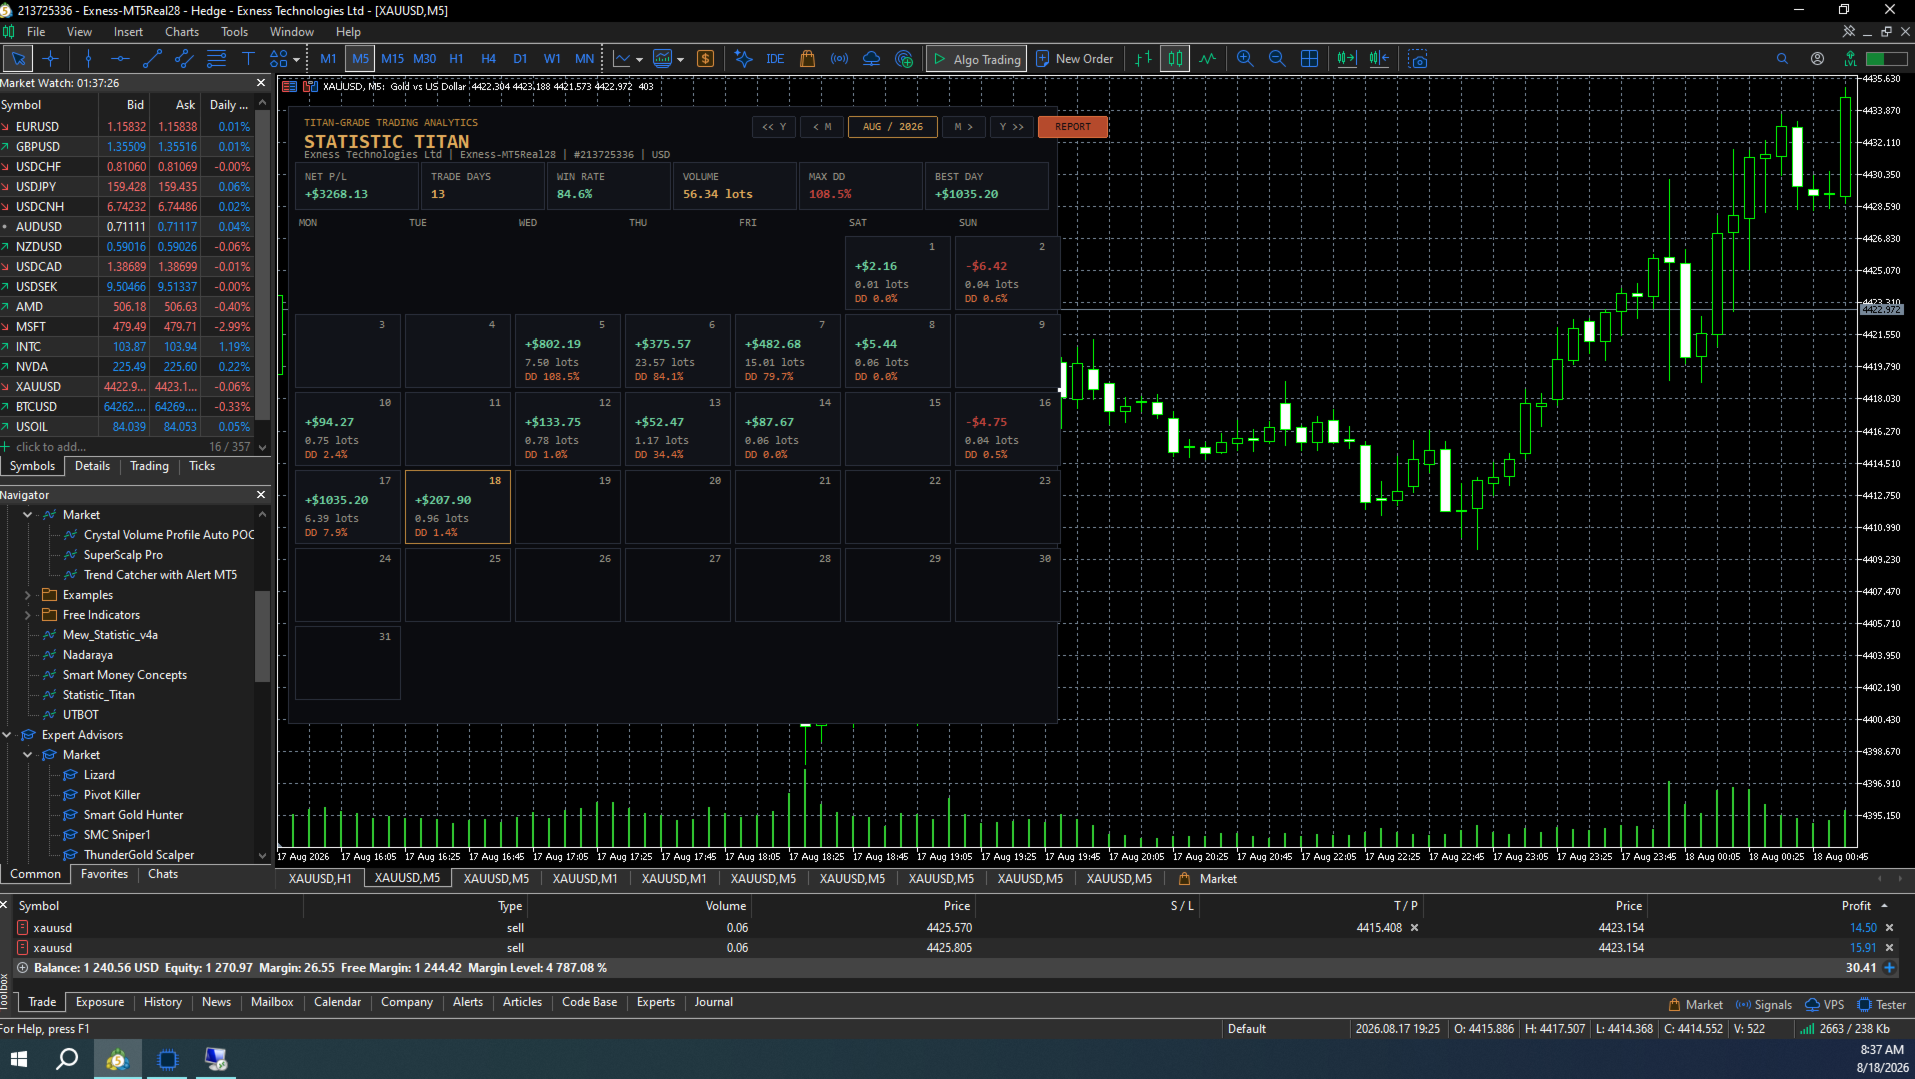Draw a vertical line tool
The width and height of the screenshot is (1915, 1079).
pos(88,59)
